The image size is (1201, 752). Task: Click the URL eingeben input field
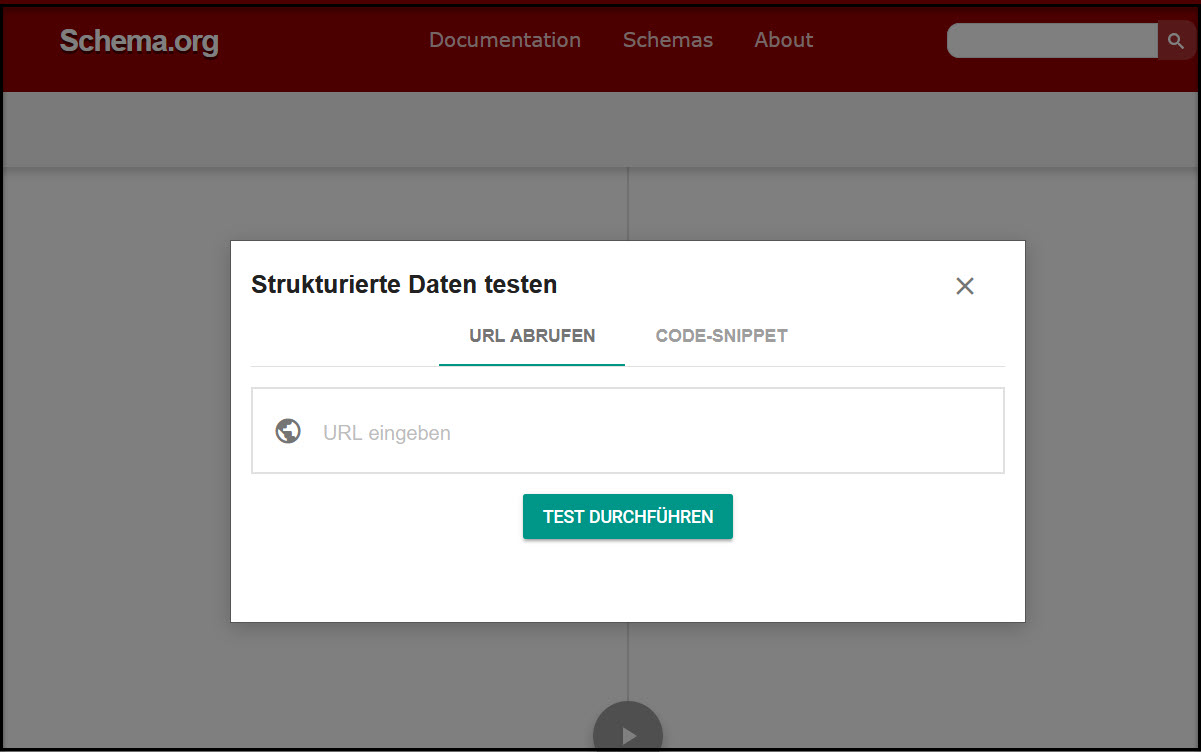[x=628, y=431]
